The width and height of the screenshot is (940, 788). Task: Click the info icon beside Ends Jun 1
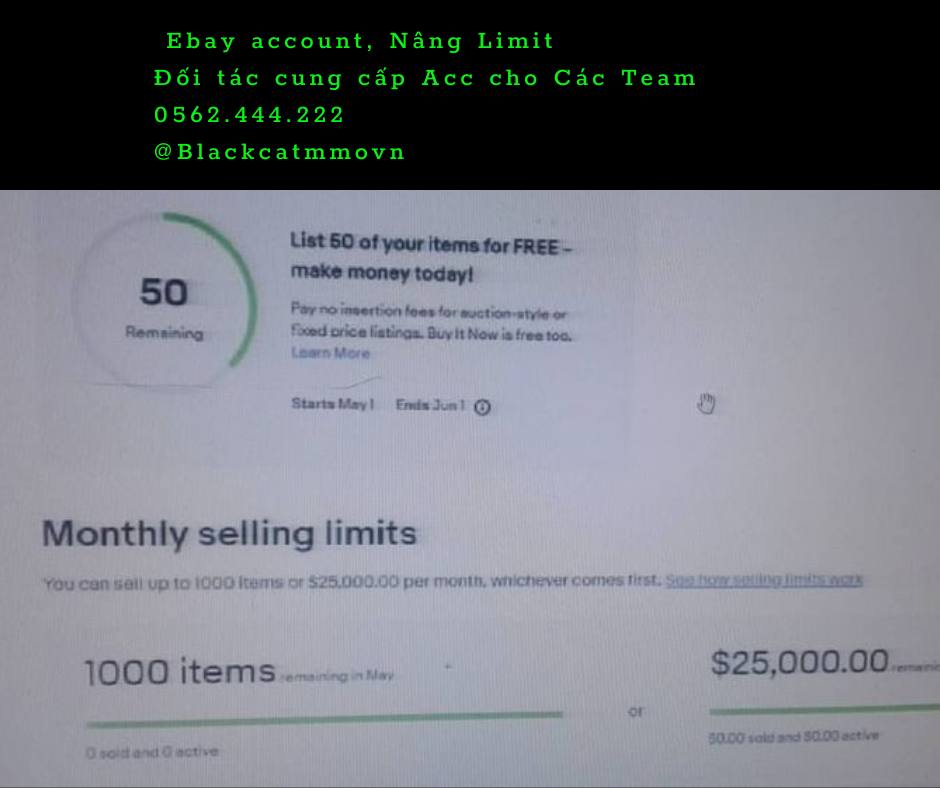(x=483, y=407)
